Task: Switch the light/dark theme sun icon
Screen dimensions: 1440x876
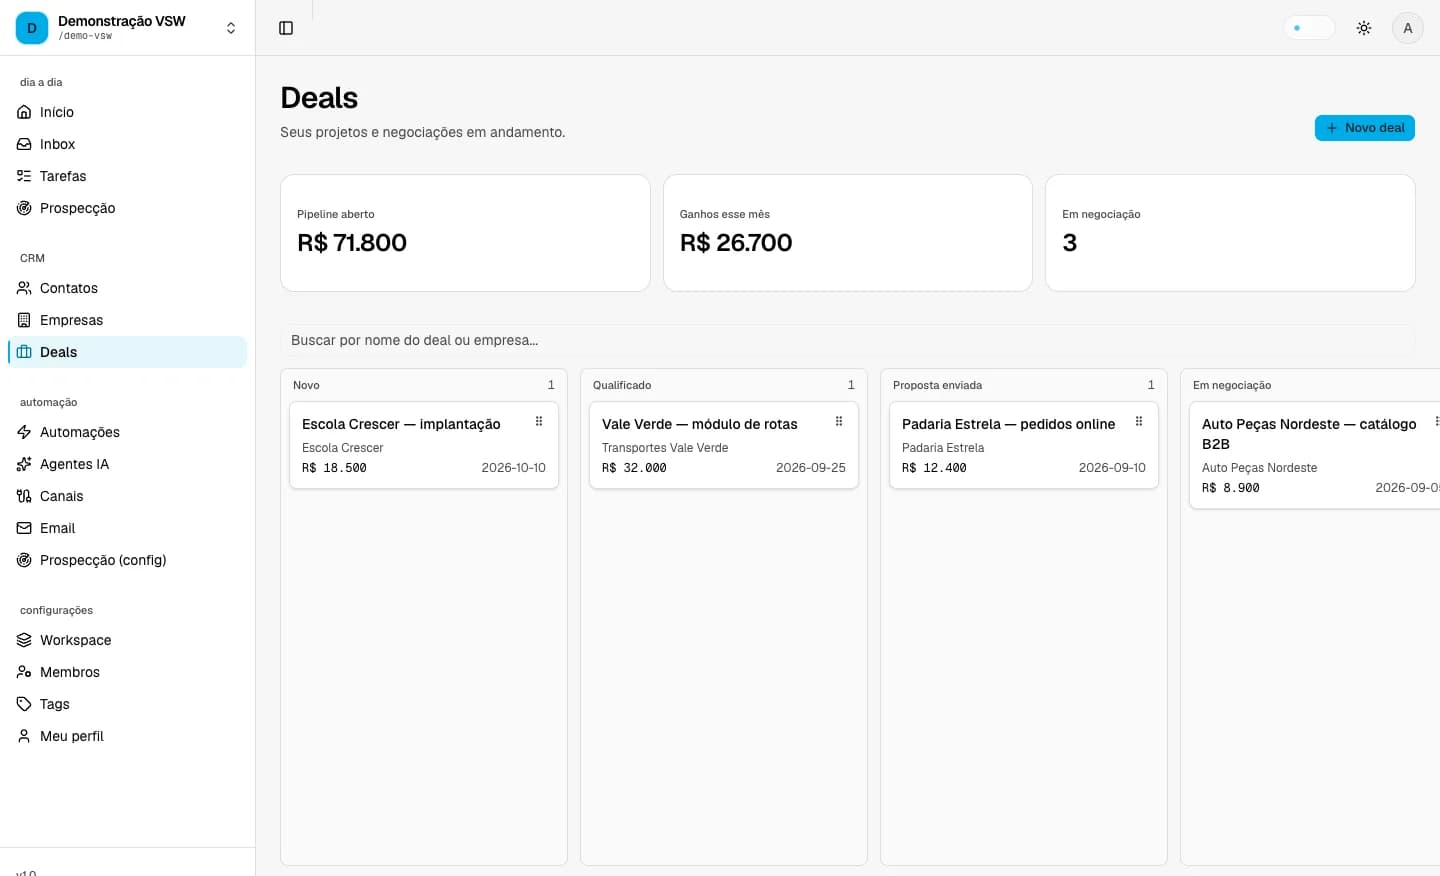Action: pyautogui.click(x=1364, y=28)
